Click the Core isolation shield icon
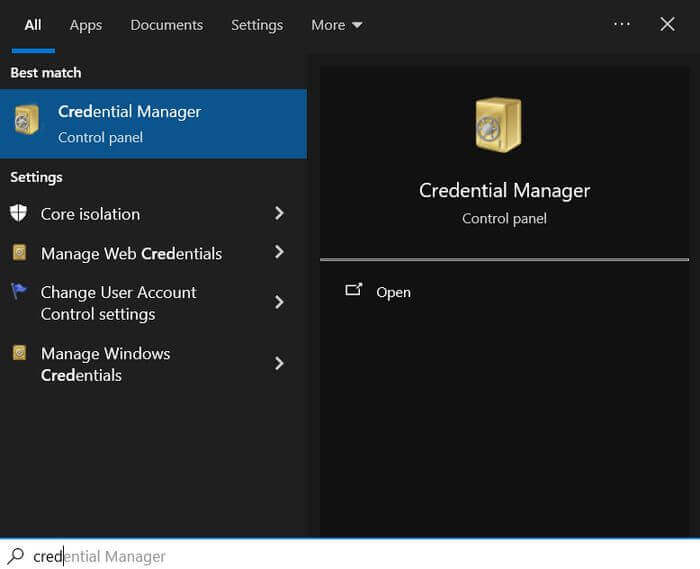The width and height of the screenshot is (700, 569). click(19, 213)
